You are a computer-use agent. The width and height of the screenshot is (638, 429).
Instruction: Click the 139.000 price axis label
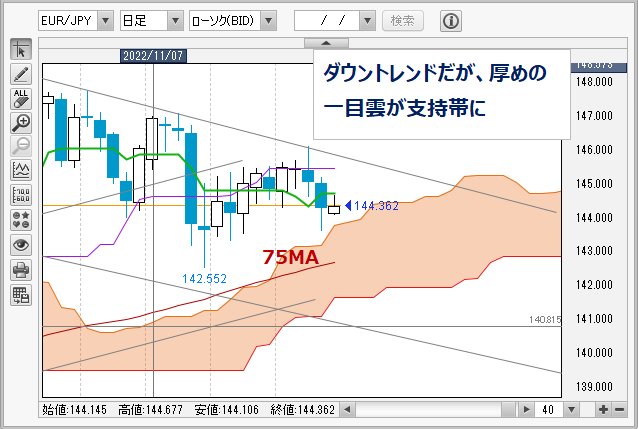point(594,386)
